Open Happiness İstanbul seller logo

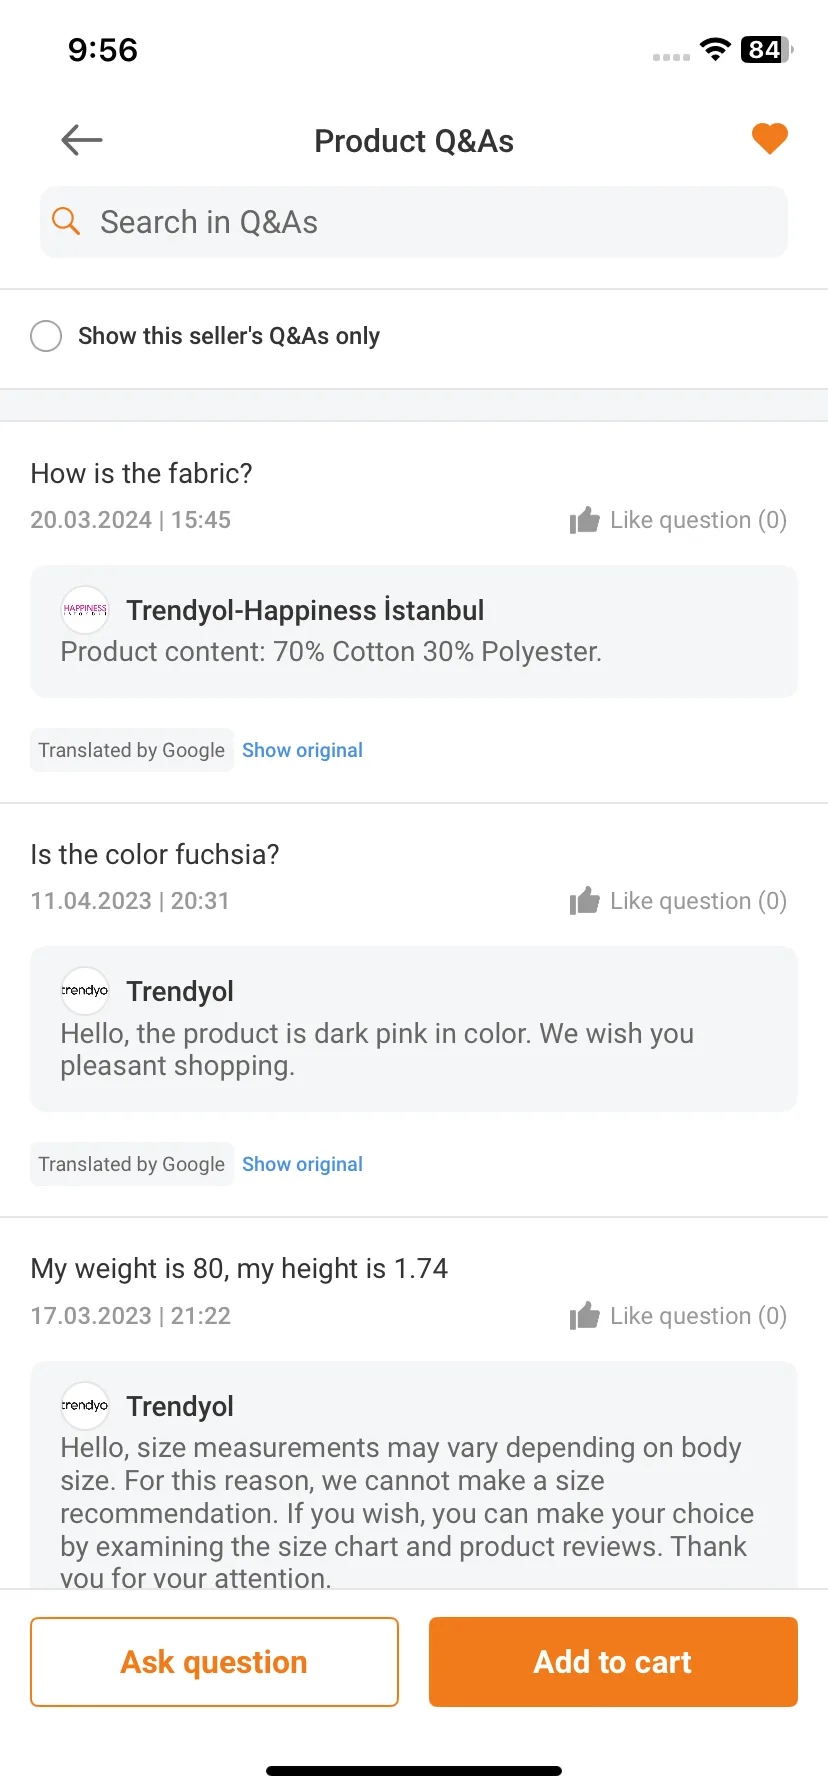click(85, 610)
